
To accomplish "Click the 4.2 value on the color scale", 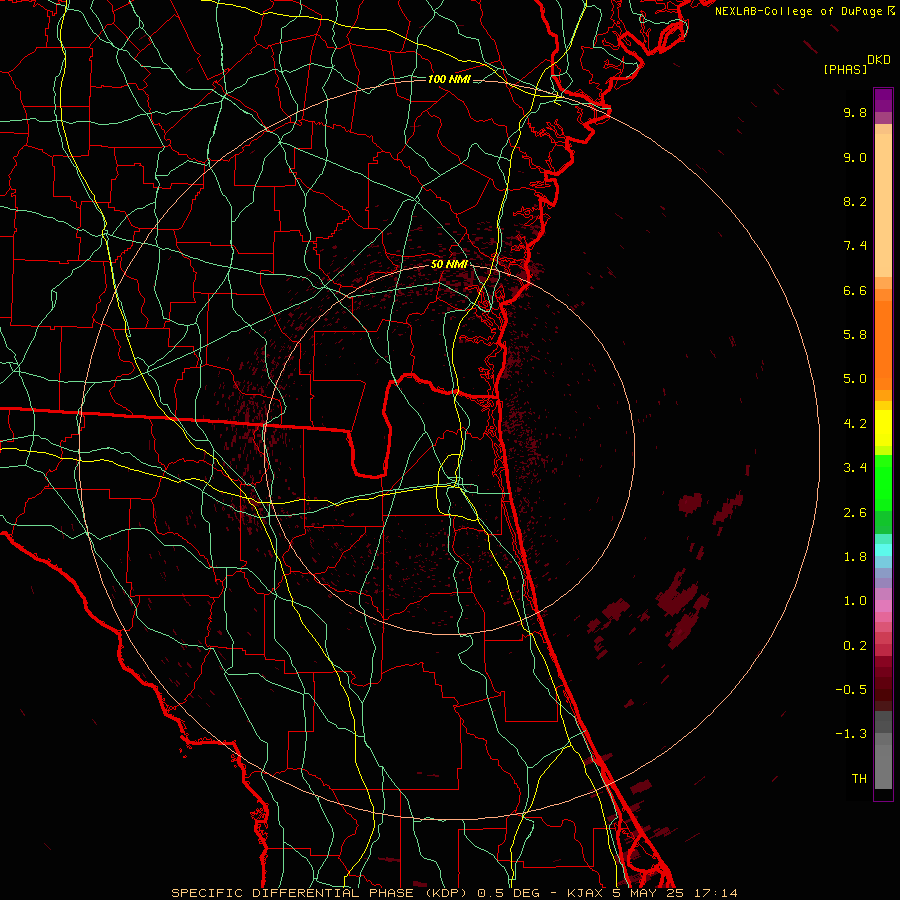I will 855,424.
